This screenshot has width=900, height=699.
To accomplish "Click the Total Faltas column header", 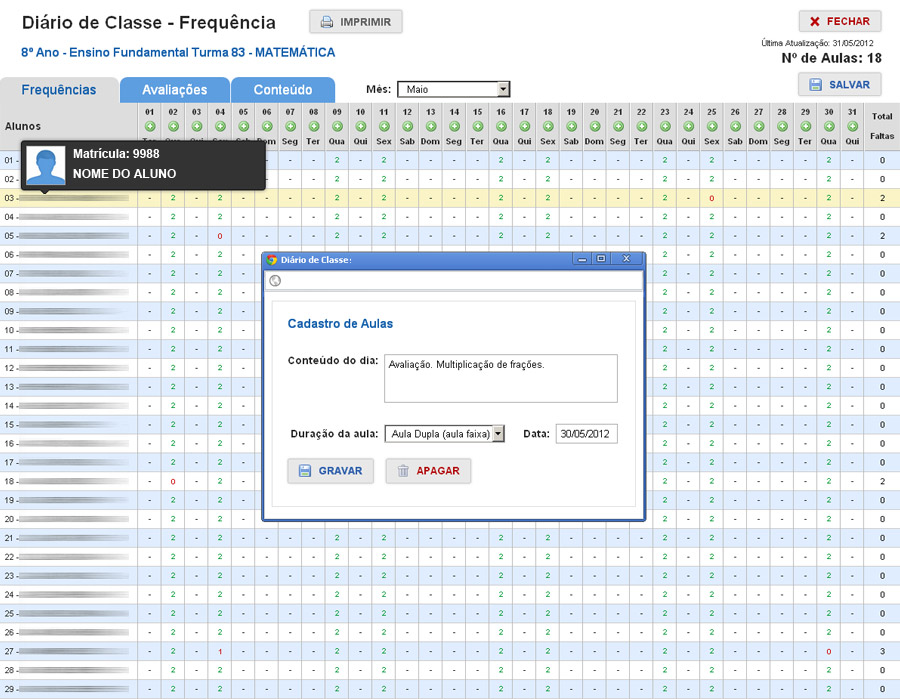I will coord(882,126).
